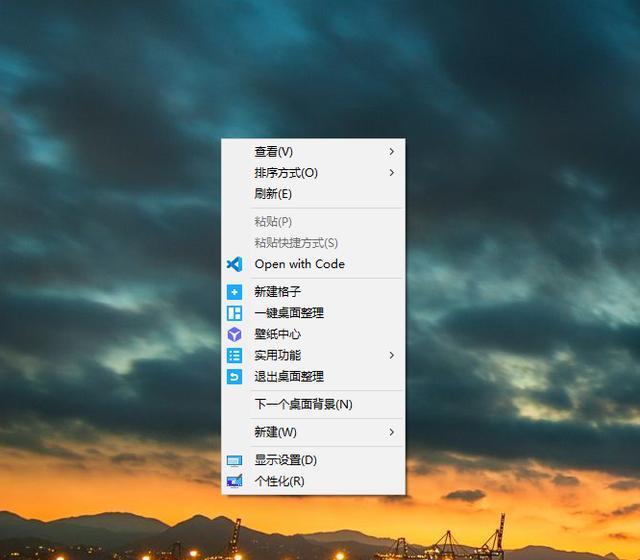The height and width of the screenshot is (560, 640).
Task: Click the Visual Studio Code icon
Action: coord(234,264)
